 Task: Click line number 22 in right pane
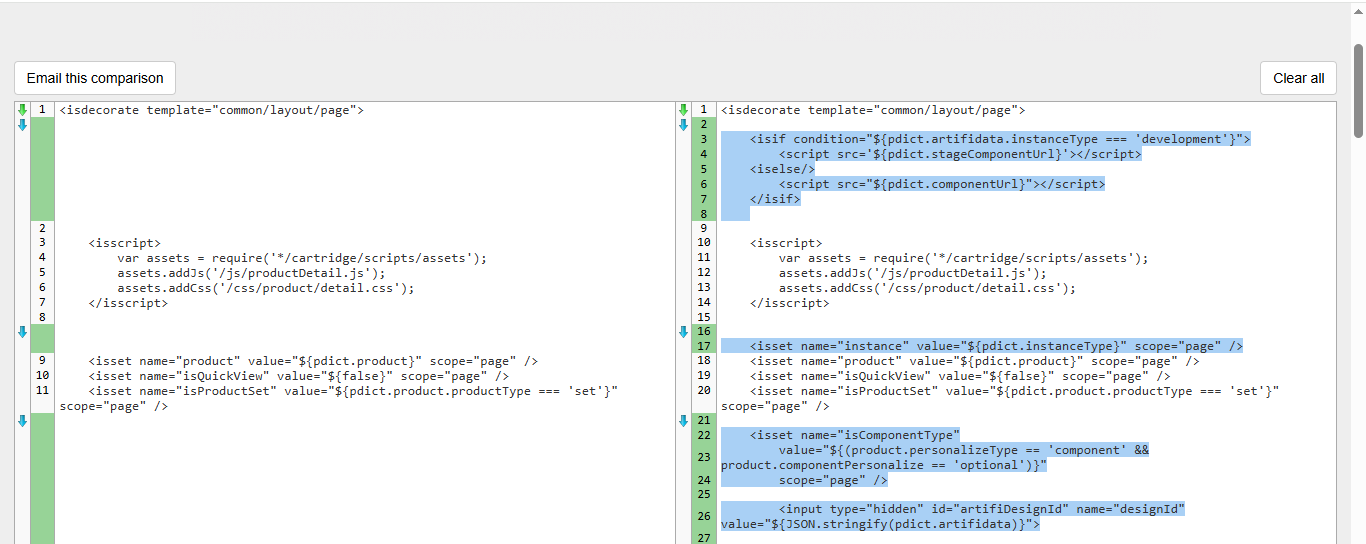click(x=704, y=435)
